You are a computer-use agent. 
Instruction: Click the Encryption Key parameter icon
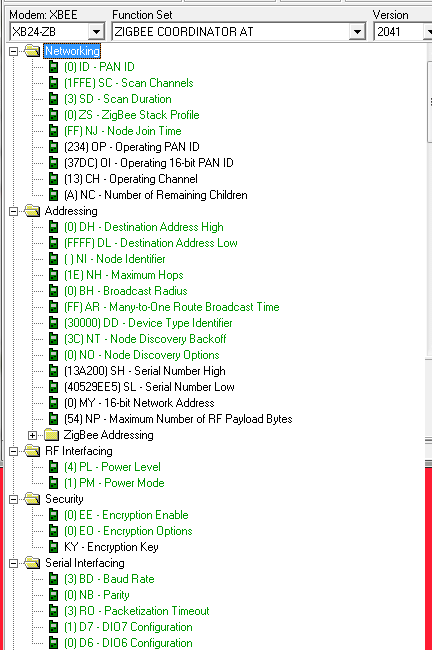point(53,547)
